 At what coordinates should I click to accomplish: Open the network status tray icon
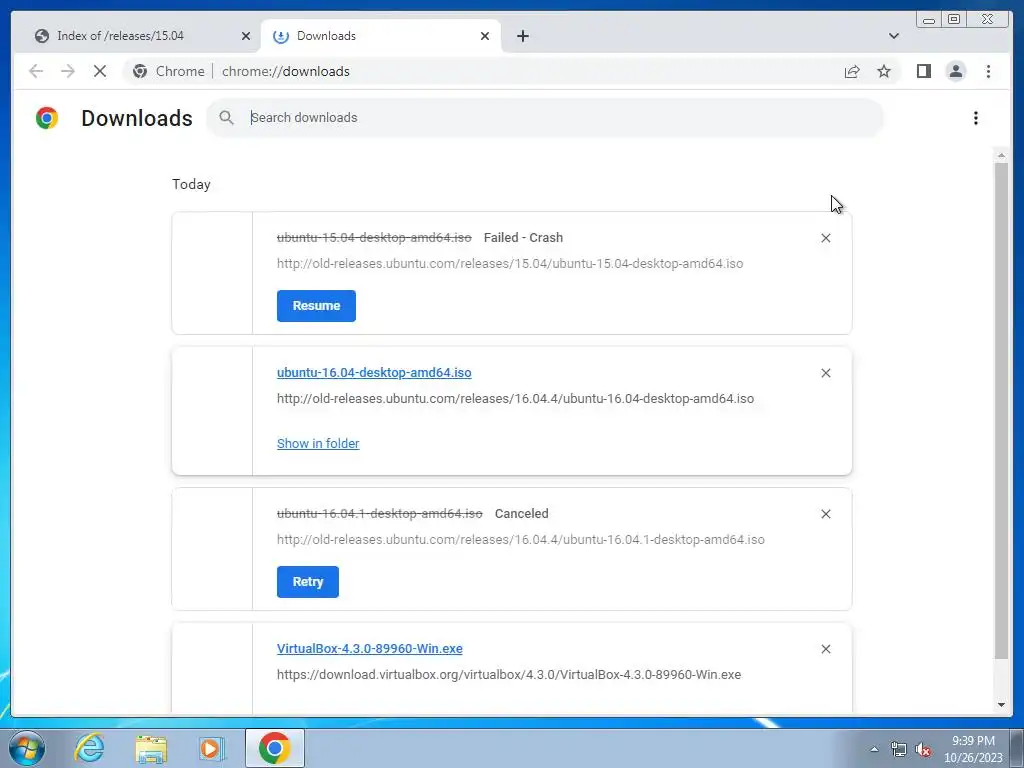click(x=899, y=749)
